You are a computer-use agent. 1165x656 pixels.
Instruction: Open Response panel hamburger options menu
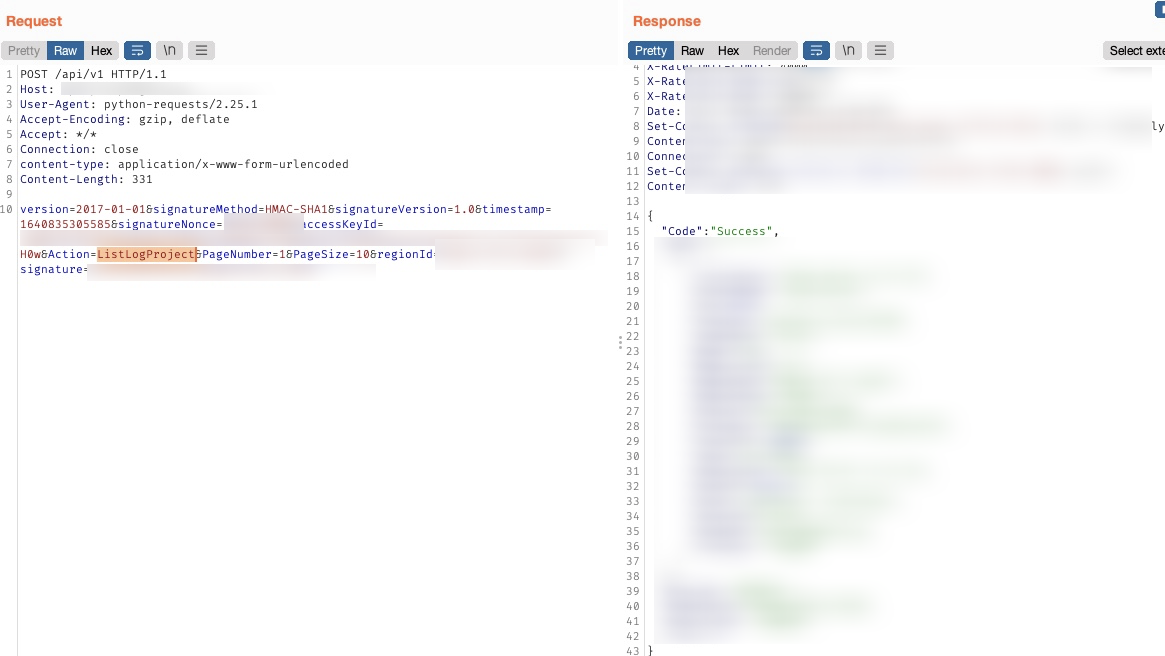click(880, 51)
